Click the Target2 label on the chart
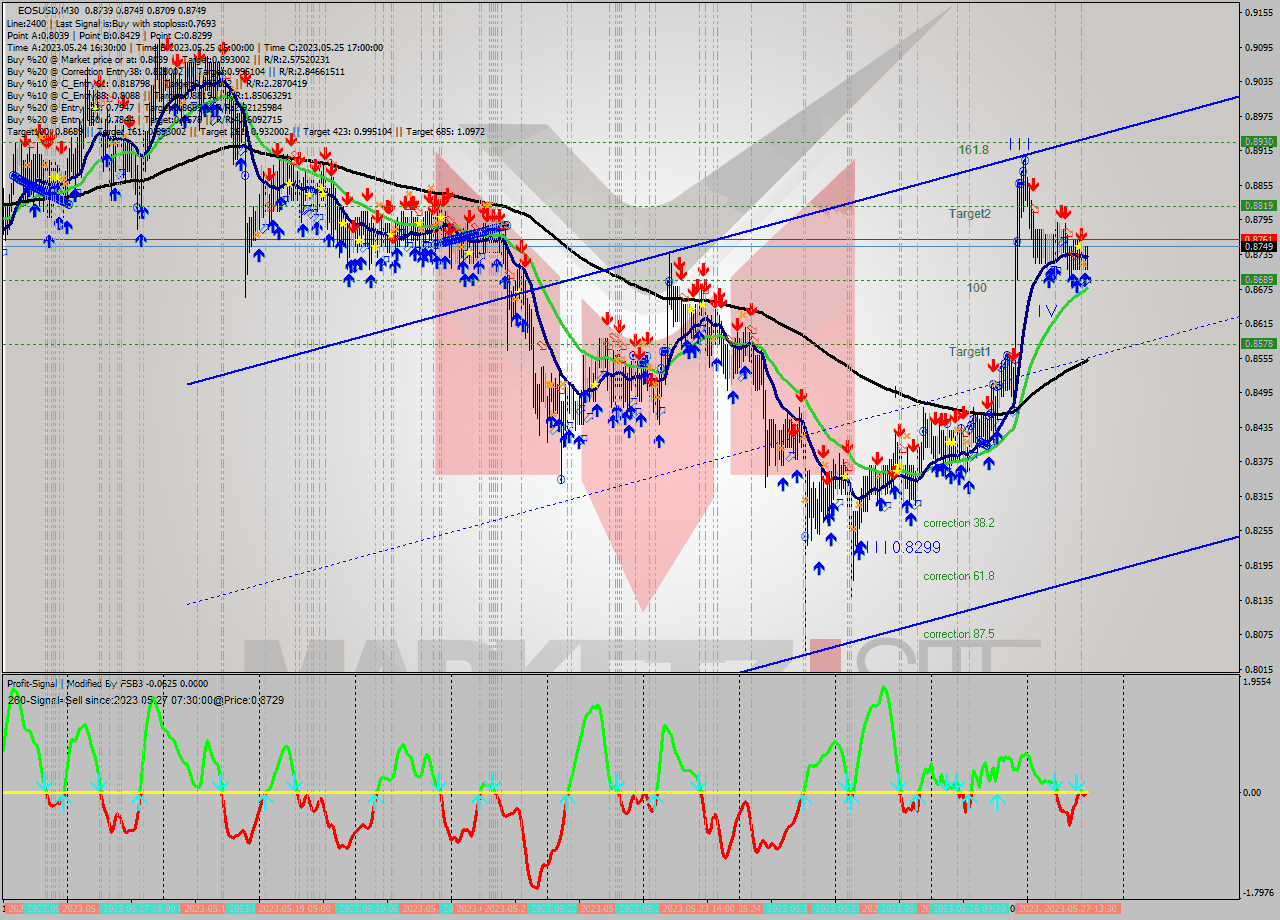Screen dimensions: 1280x920 [x=970, y=213]
